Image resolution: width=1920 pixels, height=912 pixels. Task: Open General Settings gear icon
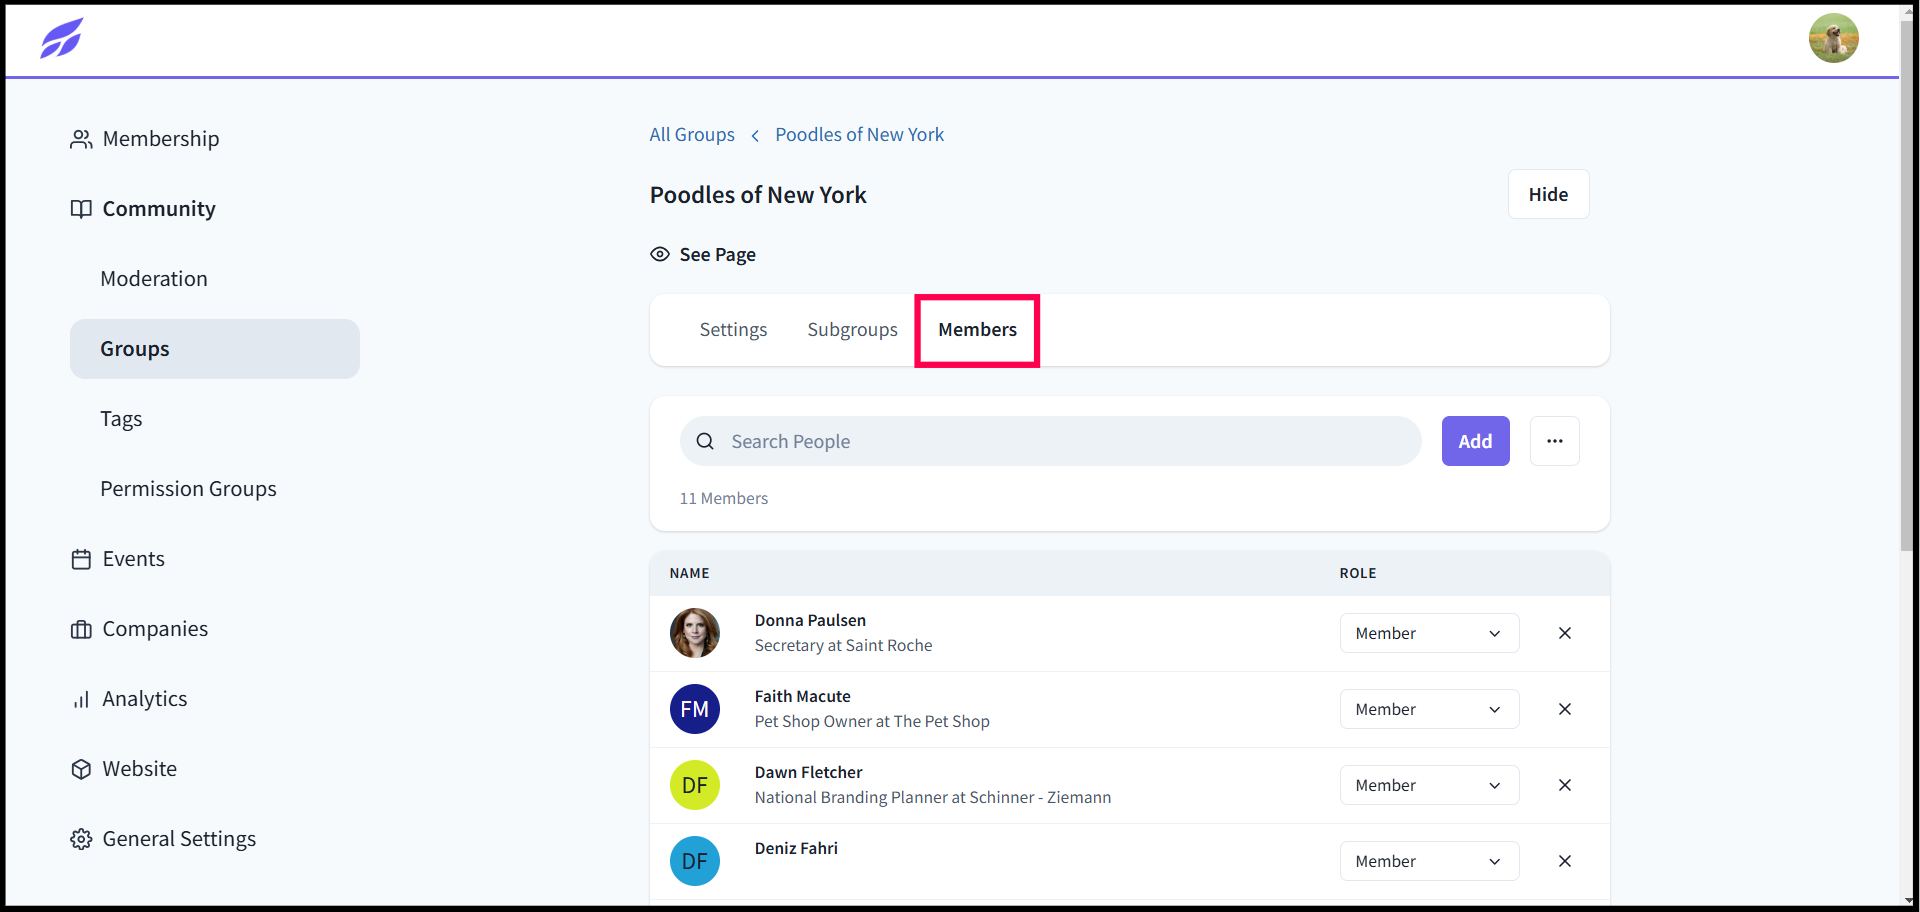82,839
